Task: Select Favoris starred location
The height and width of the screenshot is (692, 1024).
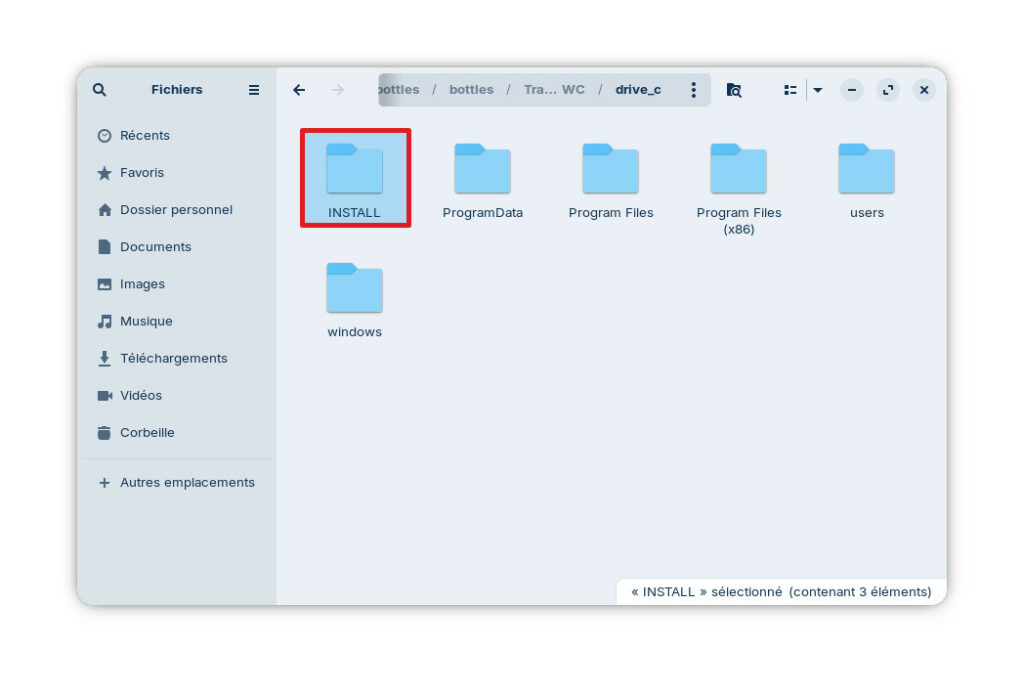Action: point(141,173)
